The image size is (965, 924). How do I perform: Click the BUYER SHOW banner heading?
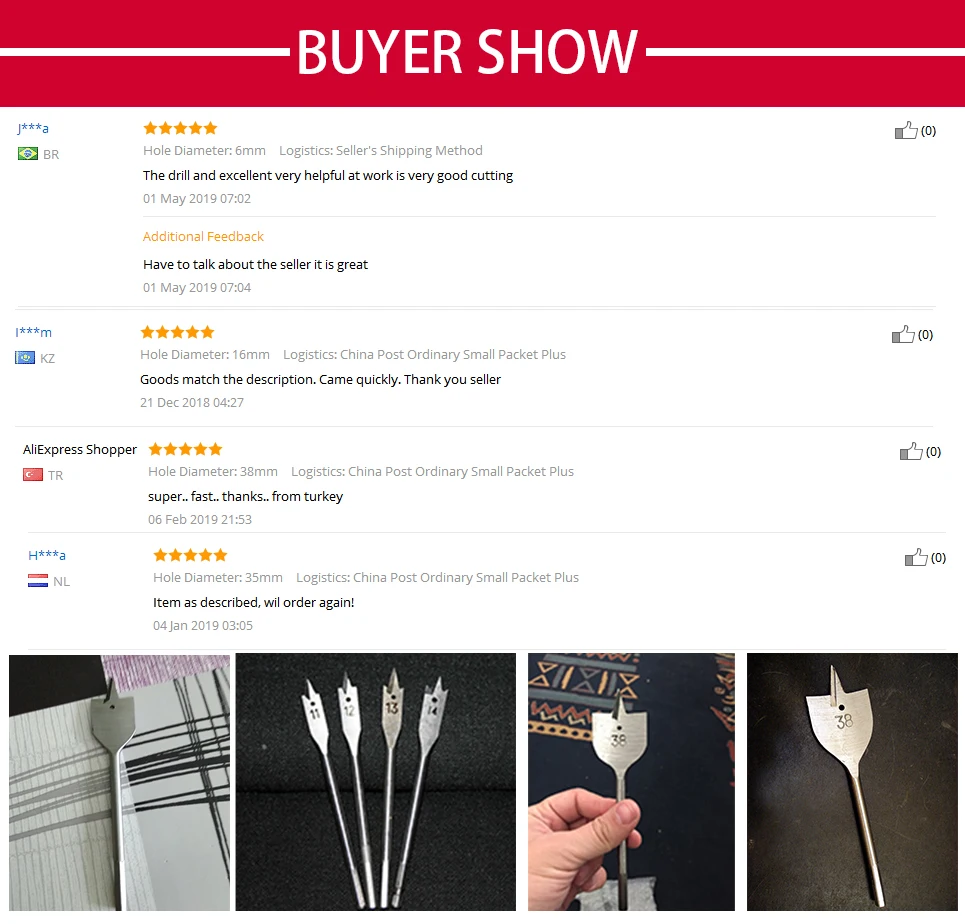point(467,52)
